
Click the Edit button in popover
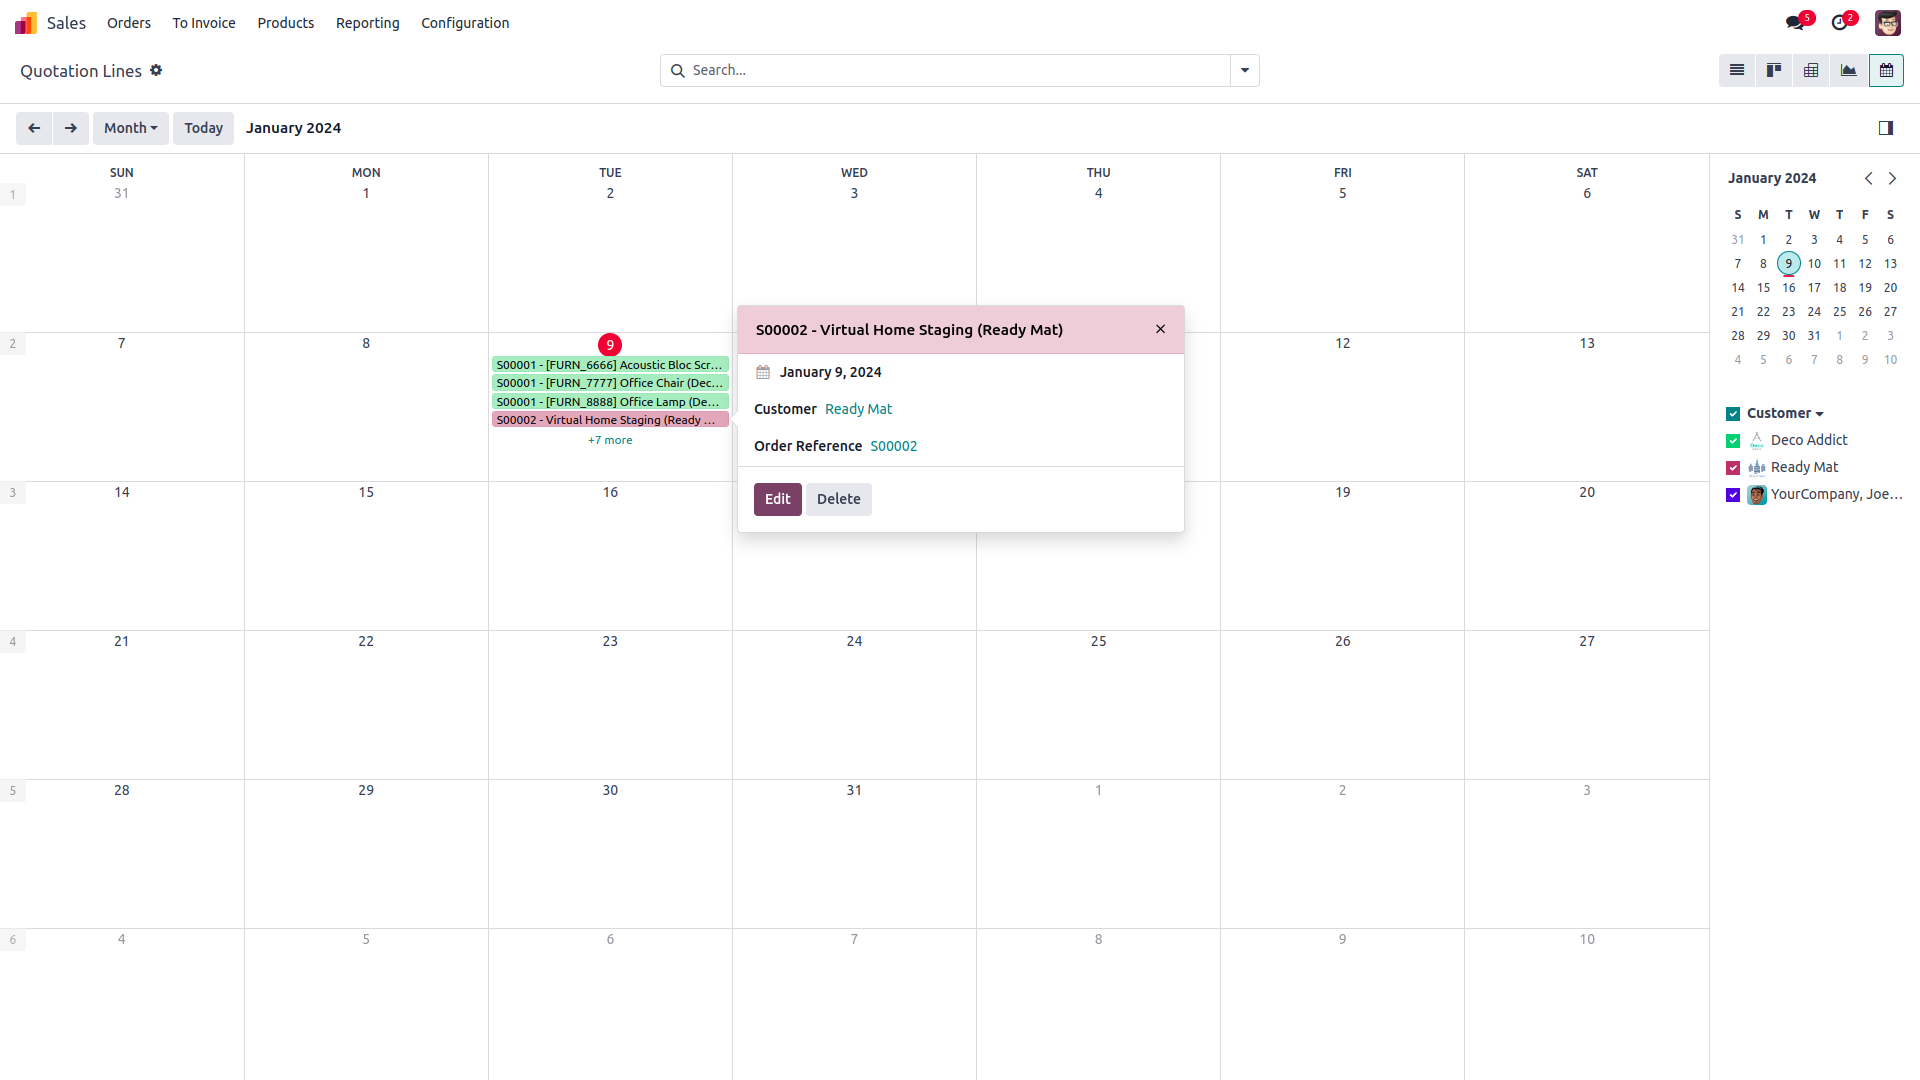coord(777,499)
